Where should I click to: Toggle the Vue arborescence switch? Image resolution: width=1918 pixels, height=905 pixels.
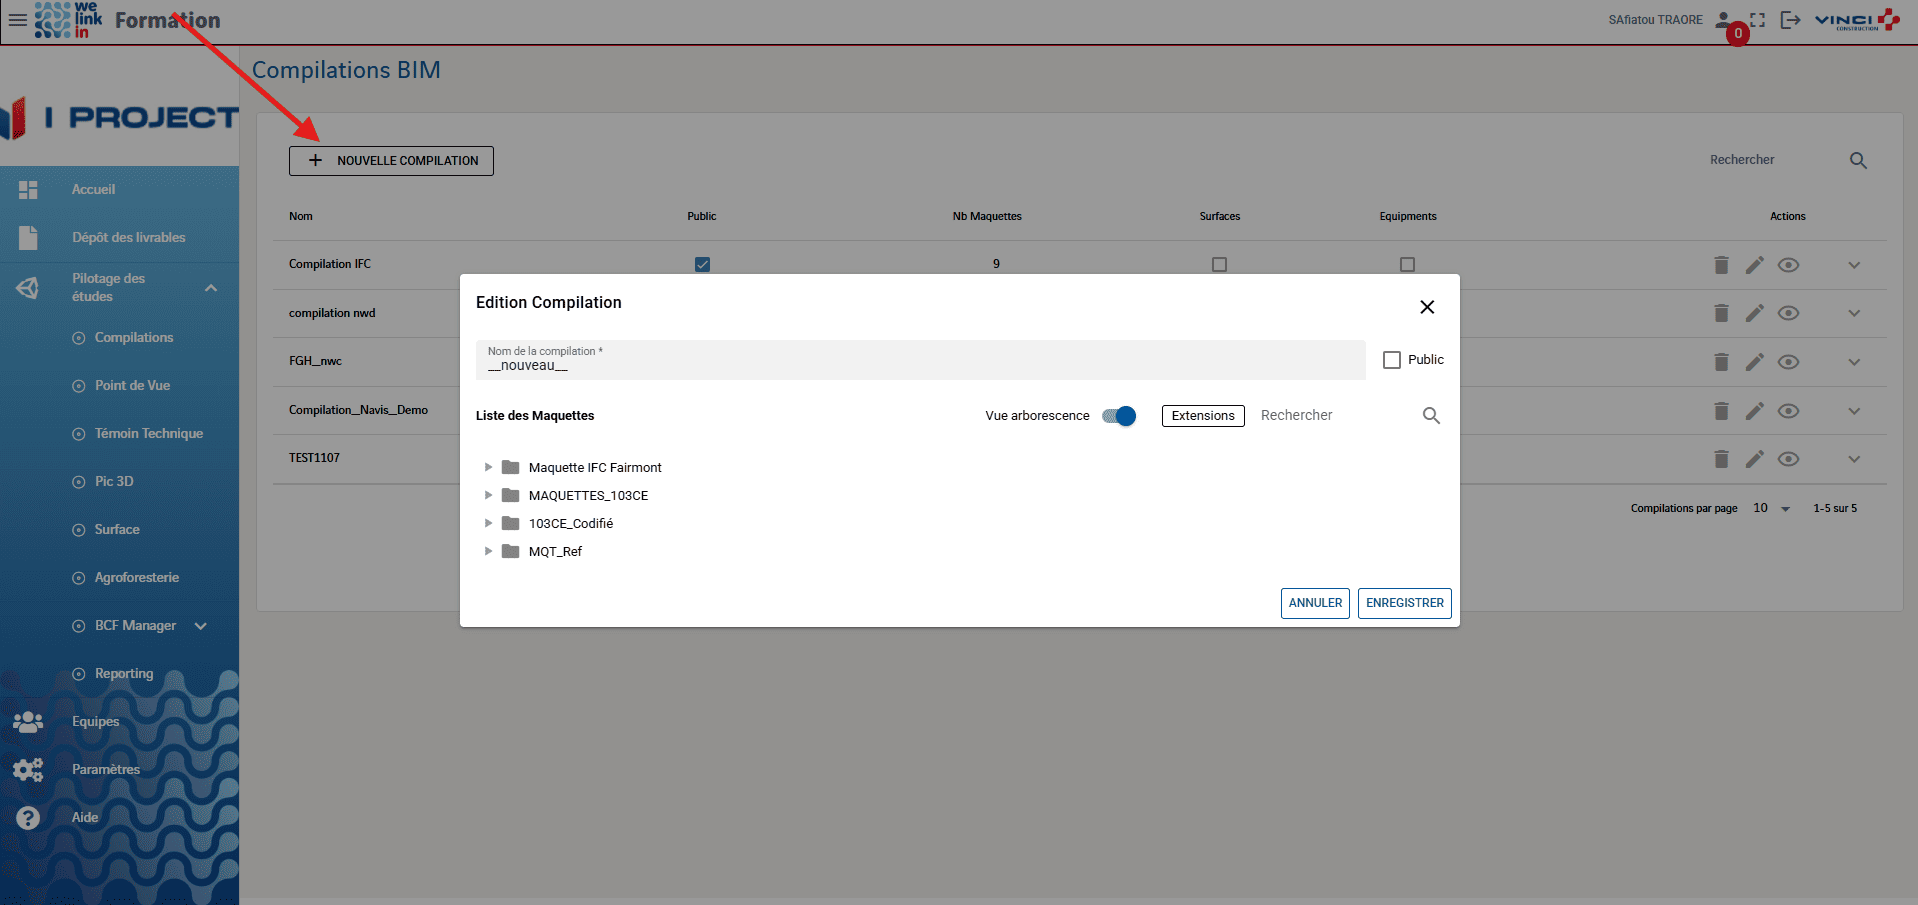coord(1119,416)
